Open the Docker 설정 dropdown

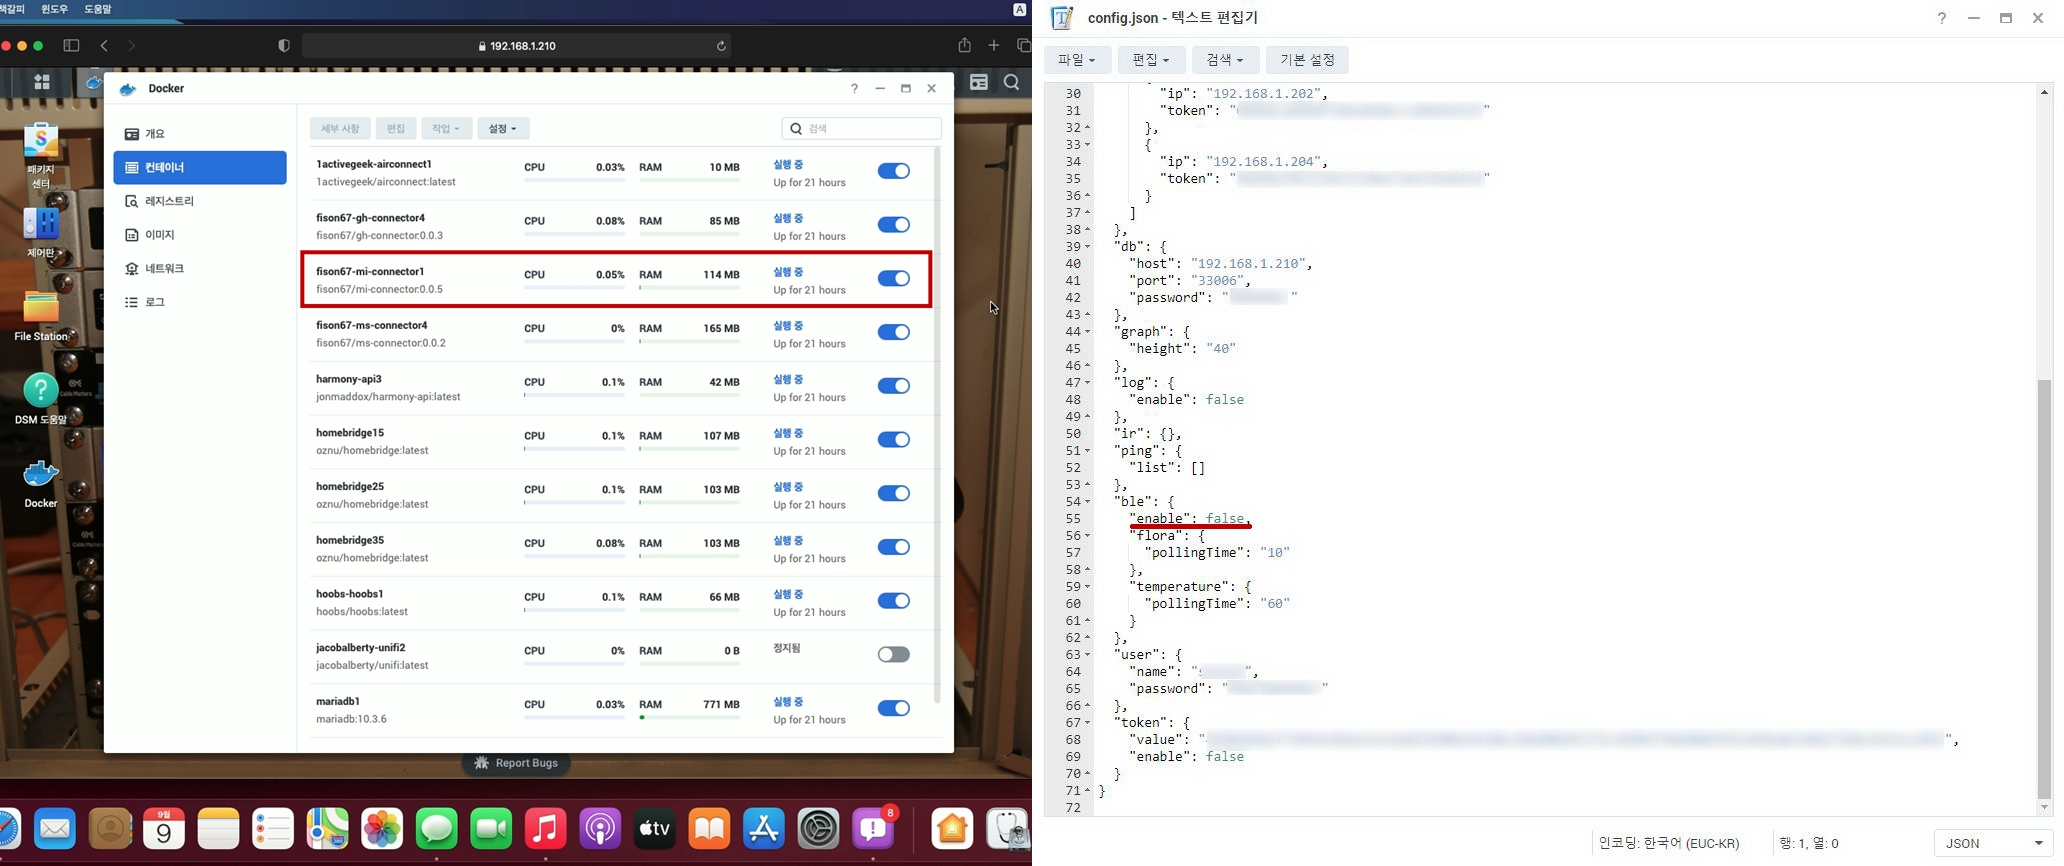click(503, 129)
